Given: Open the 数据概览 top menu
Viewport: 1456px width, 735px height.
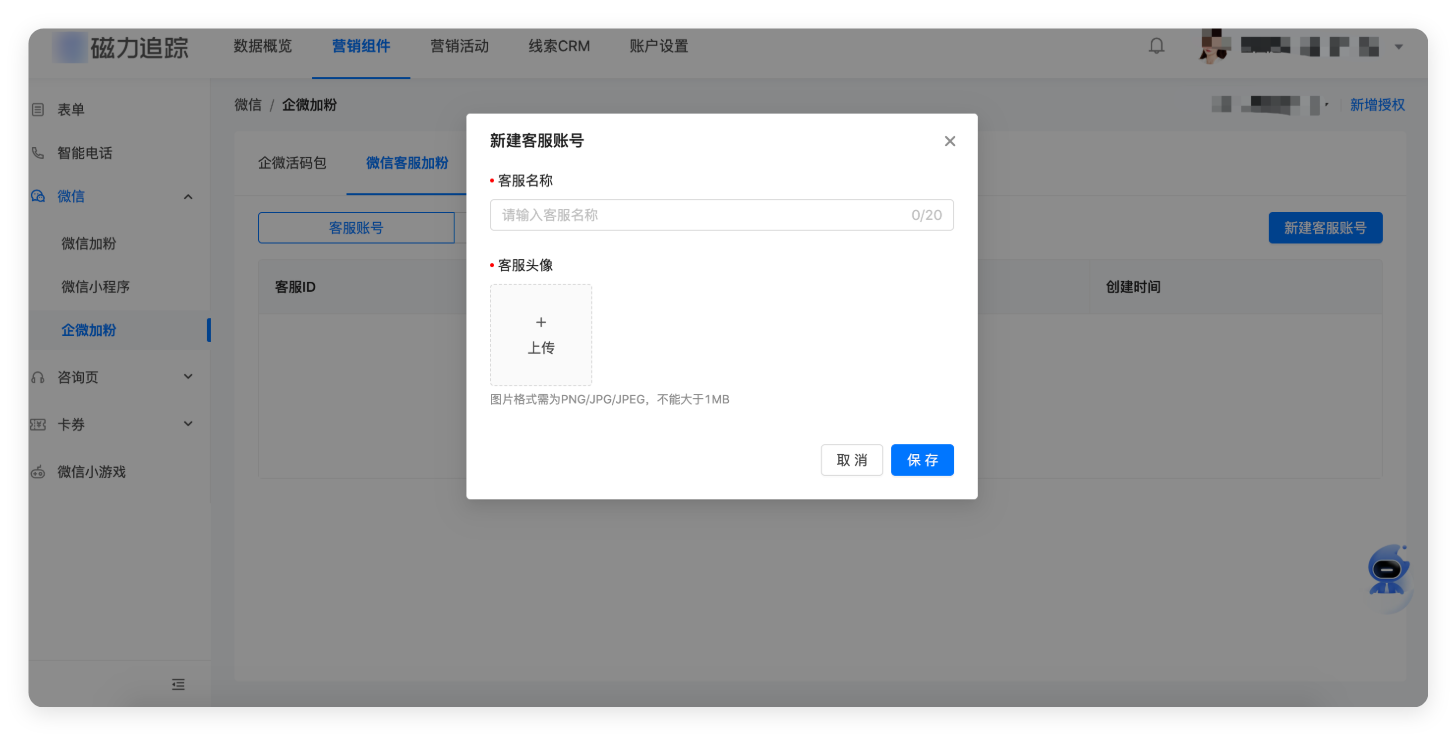Looking at the screenshot, I should (263, 46).
